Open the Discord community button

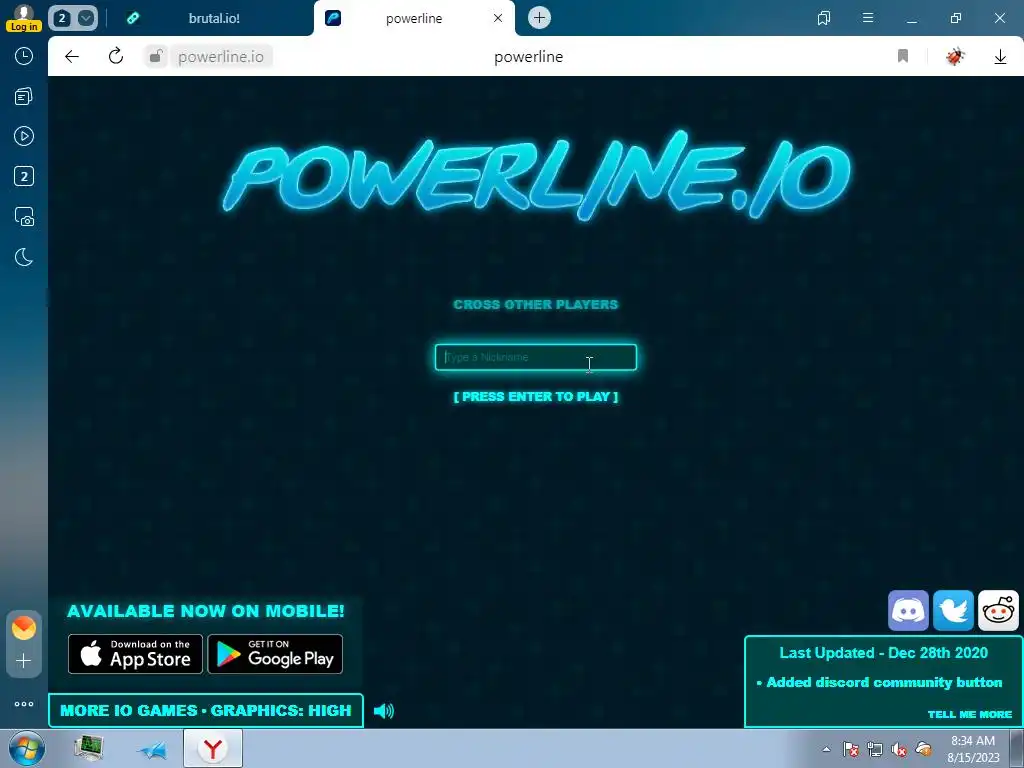click(908, 611)
